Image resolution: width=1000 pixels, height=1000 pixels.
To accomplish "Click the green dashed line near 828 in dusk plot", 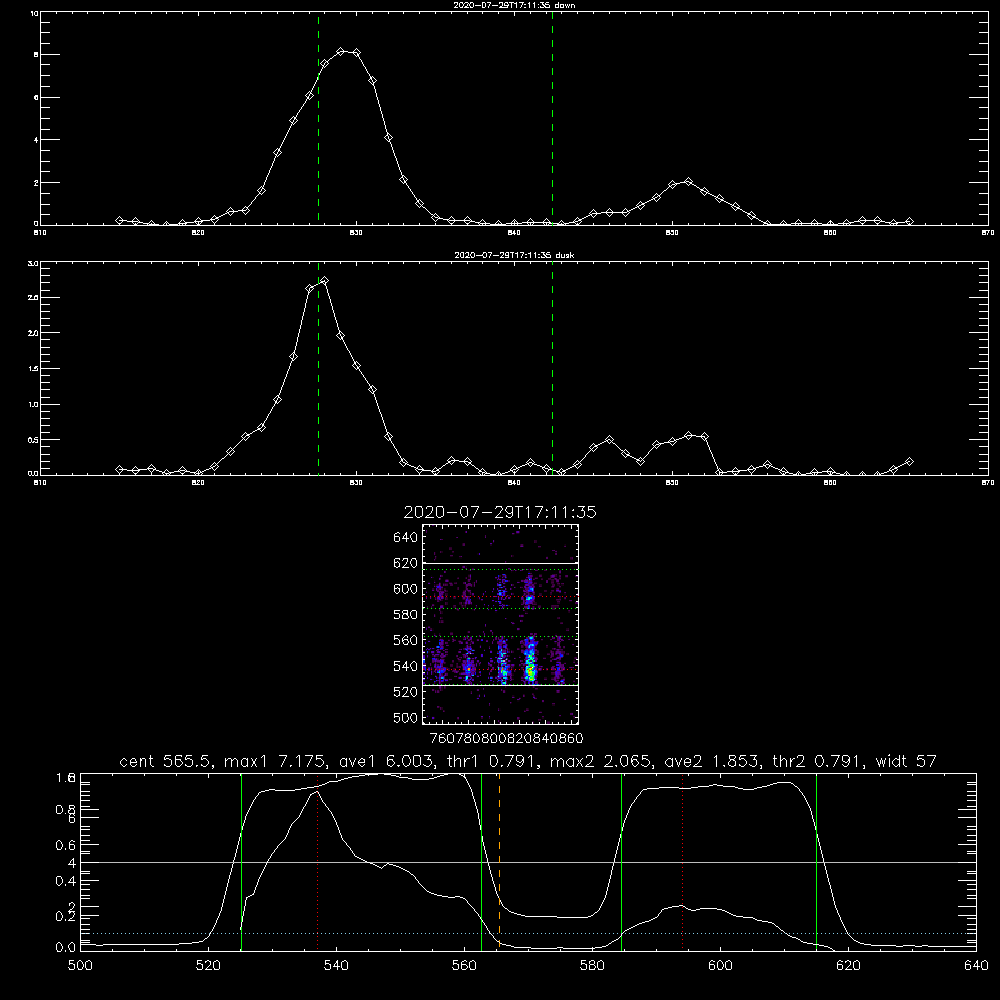I will (318, 369).
